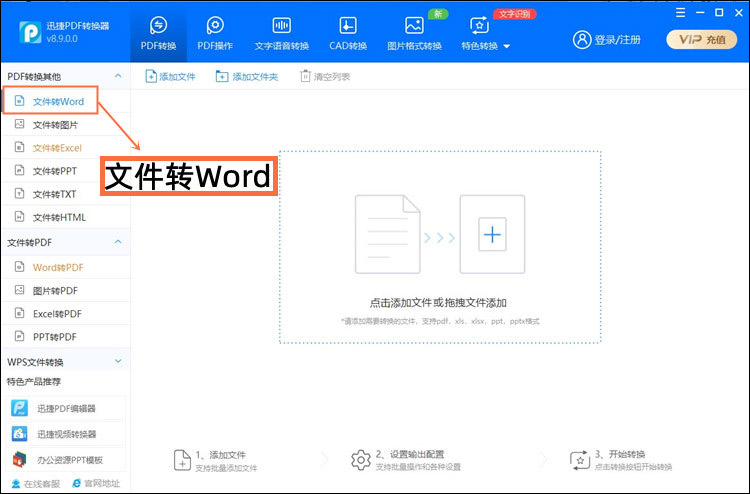Click the 迅捷视频转换器 product icon
The height and width of the screenshot is (494, 750).
click(20, 434)
